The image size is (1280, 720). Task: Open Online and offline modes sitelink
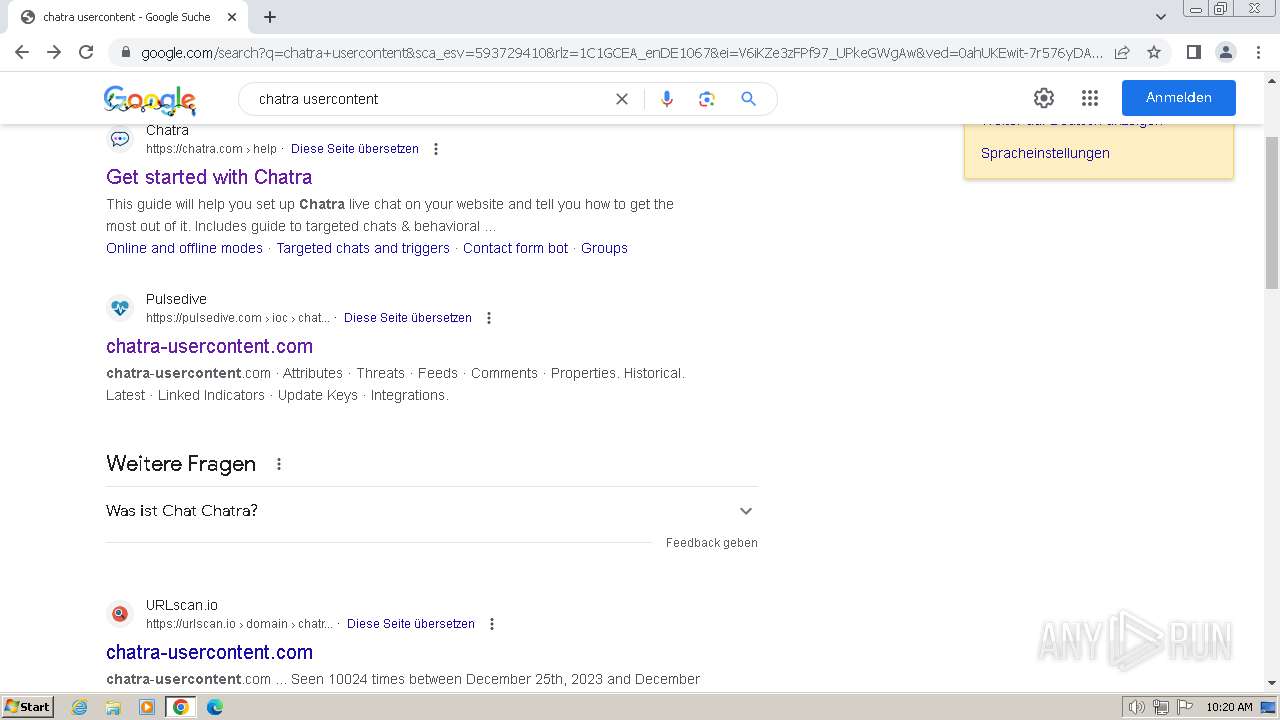pos(185,248)
